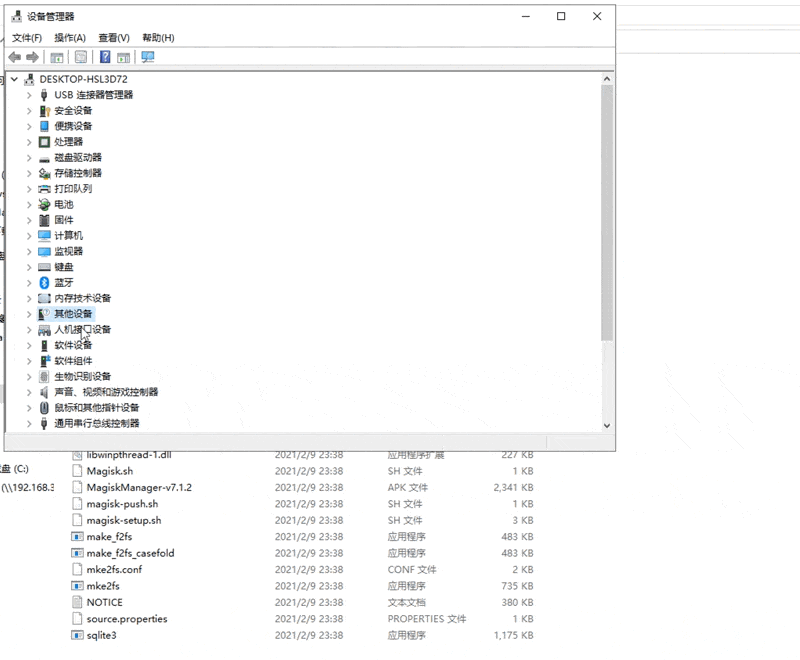Click the device tree scrollbar up arrow
Screen dimensions: 800x660
[x=607, y=79]
